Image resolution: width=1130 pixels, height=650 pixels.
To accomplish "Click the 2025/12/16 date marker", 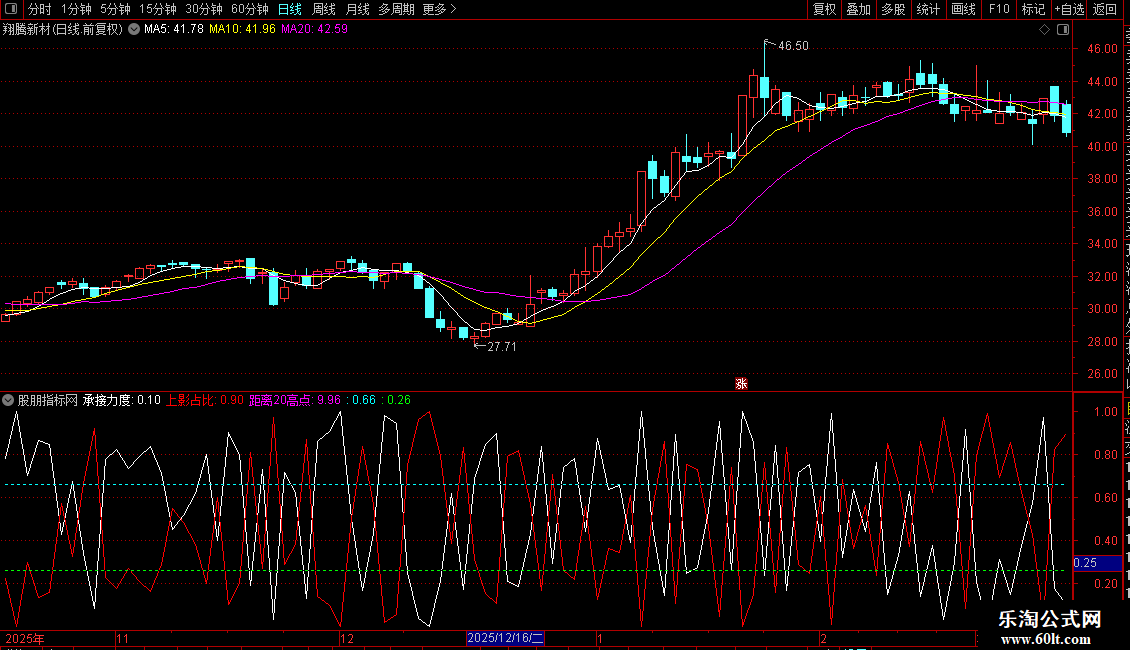I will point(505,638).
